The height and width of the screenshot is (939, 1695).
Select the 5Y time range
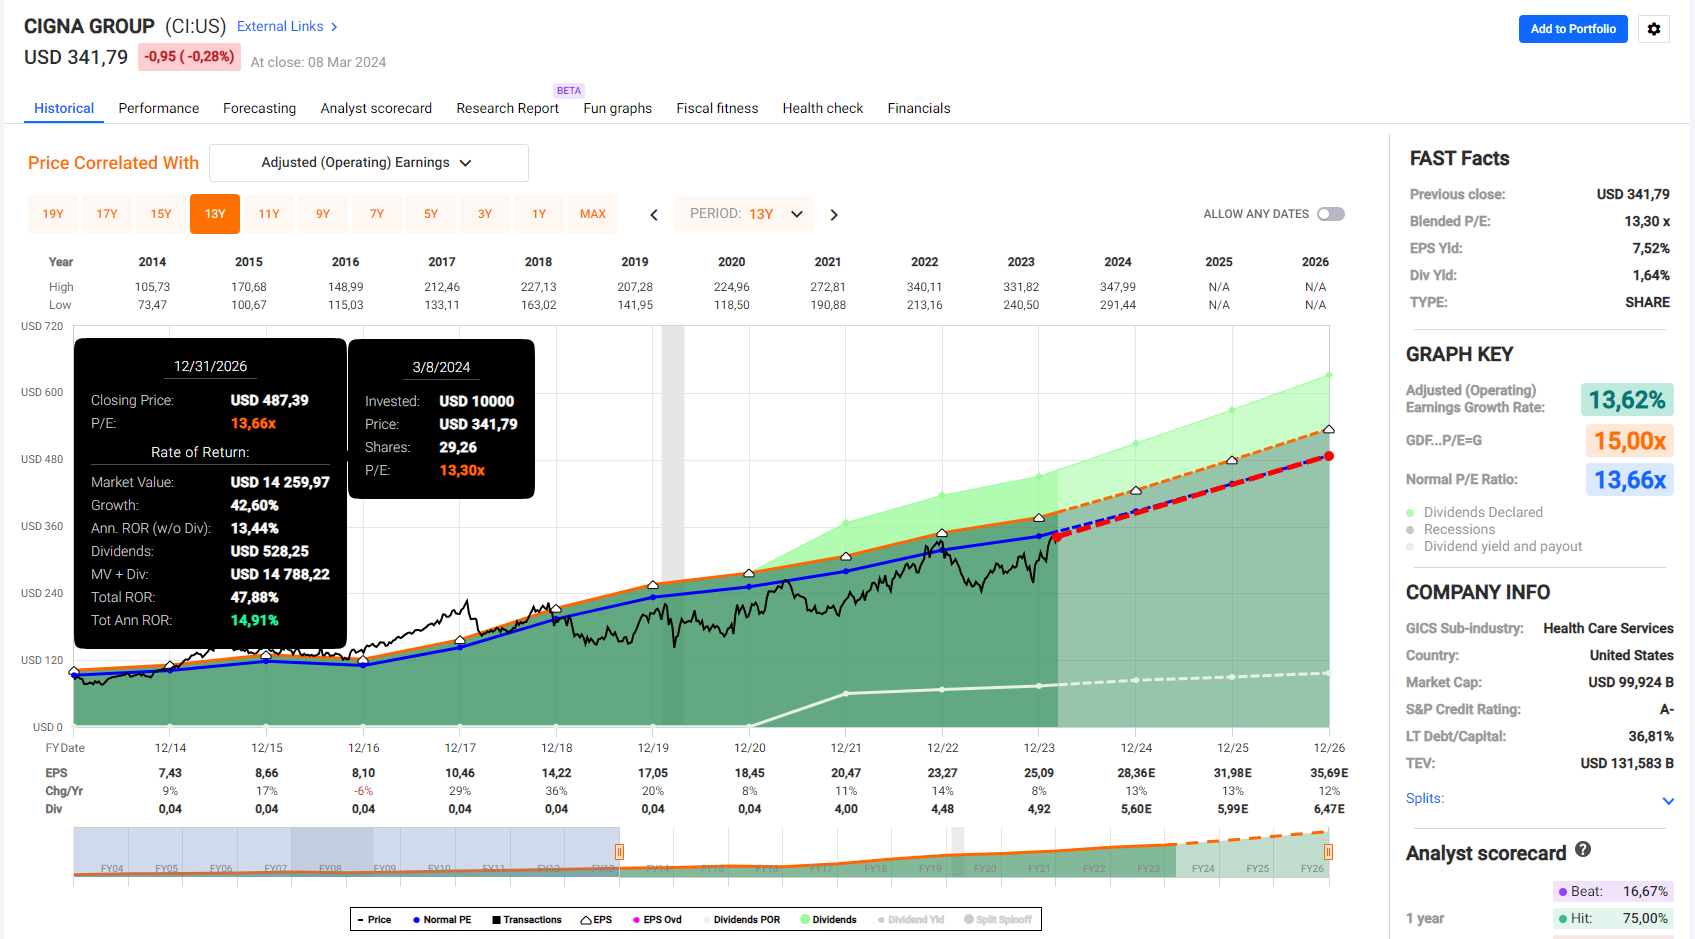click(x=431, y=214)
